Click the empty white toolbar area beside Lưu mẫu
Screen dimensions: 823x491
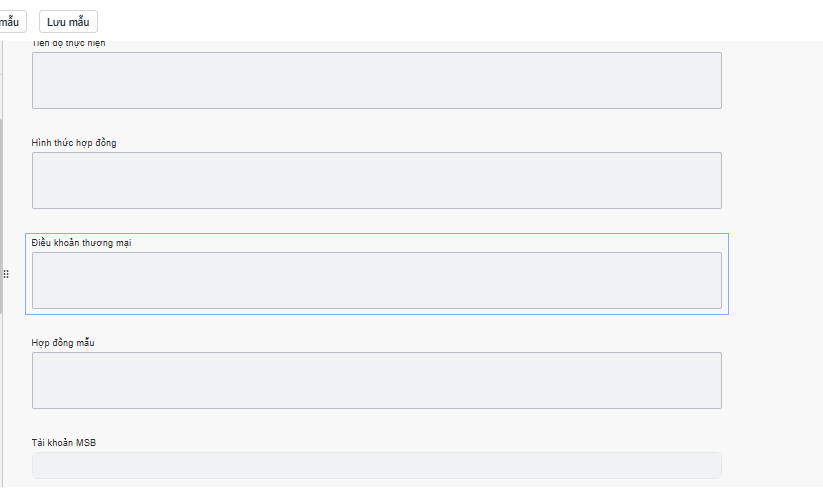point(450,21)
